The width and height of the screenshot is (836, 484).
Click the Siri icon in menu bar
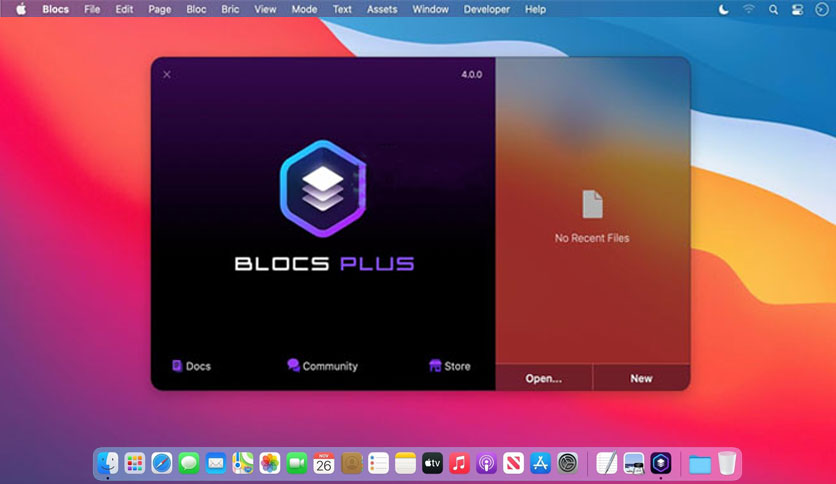click(x=822, y=9)
